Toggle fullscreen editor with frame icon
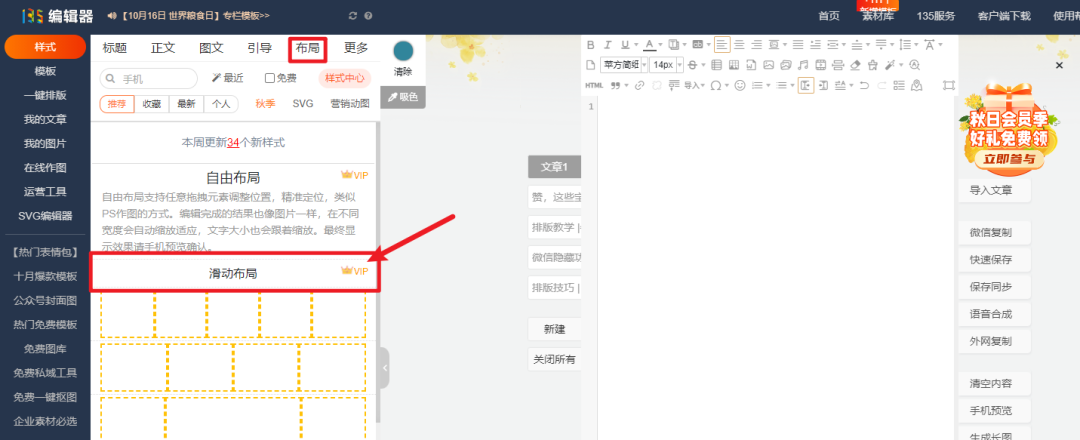Screen dimensions: 1080x440 948,85
